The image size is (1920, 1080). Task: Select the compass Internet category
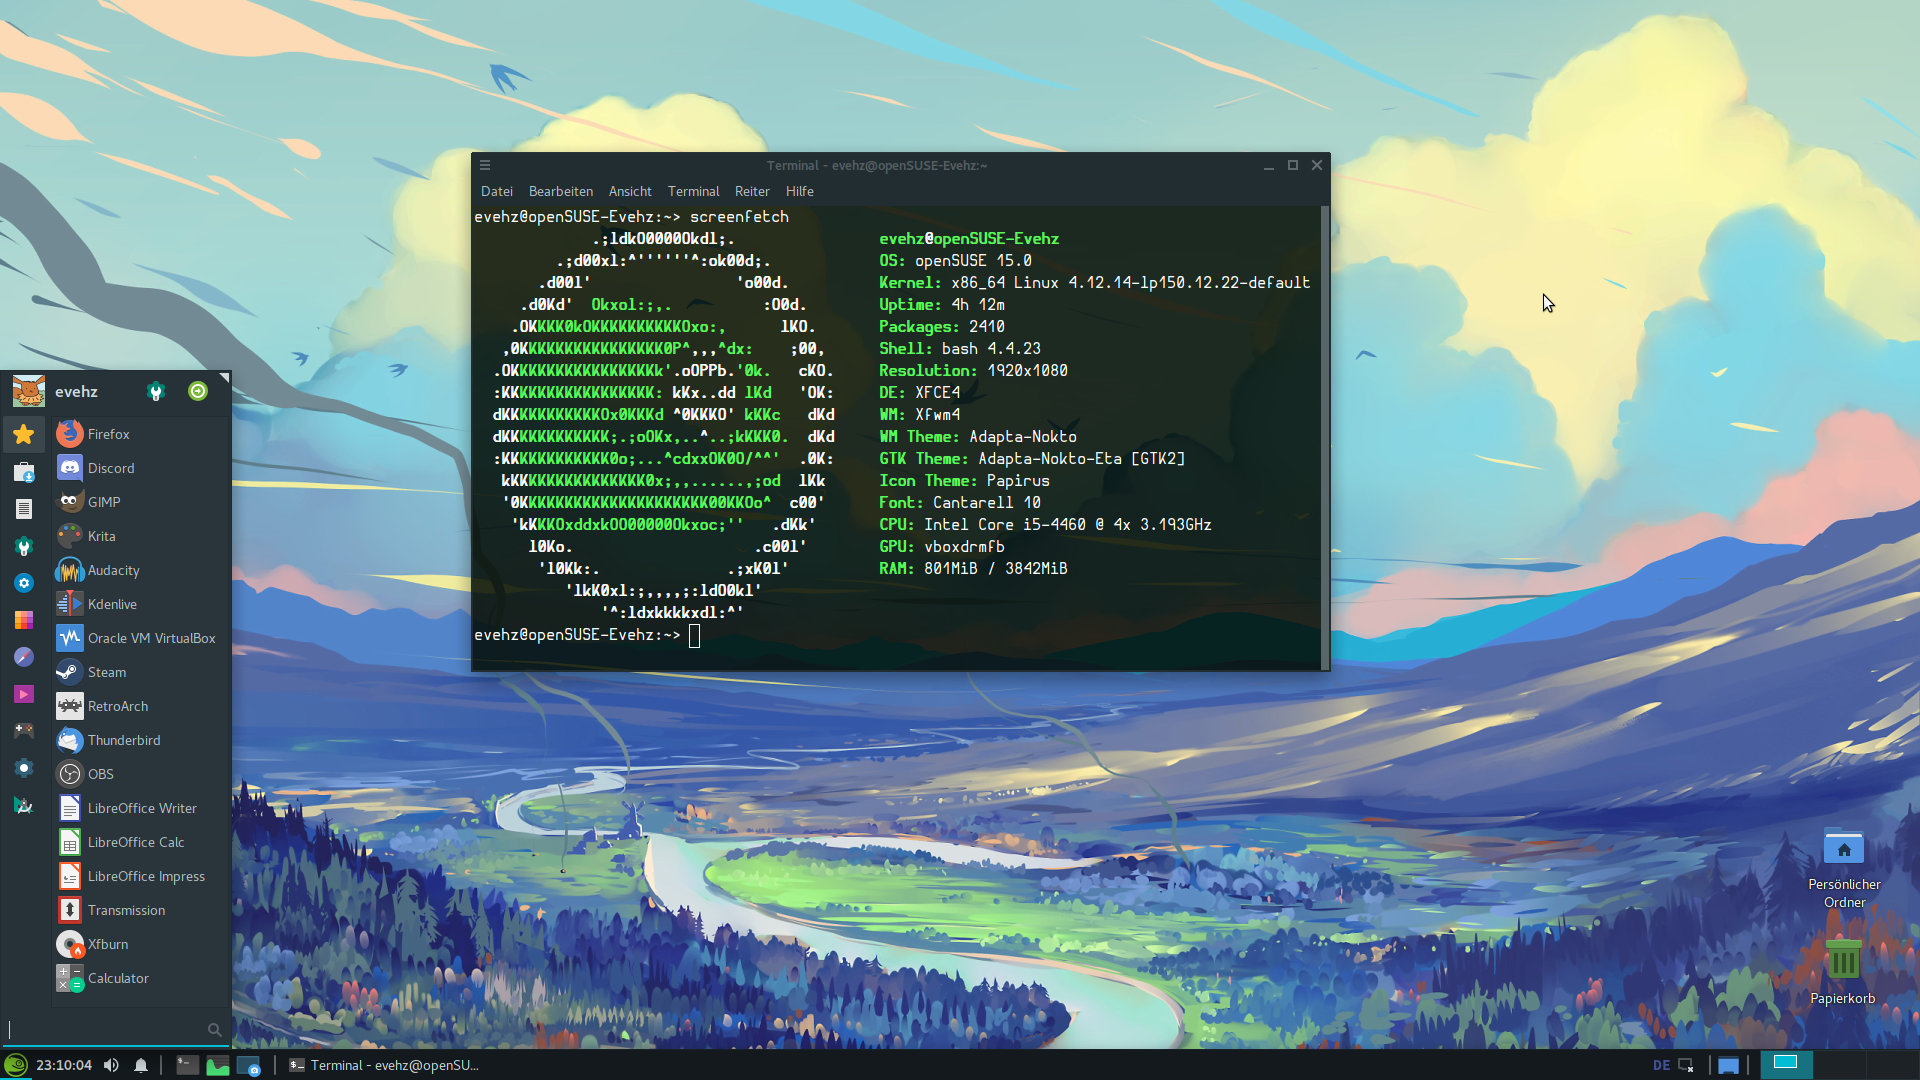tap(24, 657)
